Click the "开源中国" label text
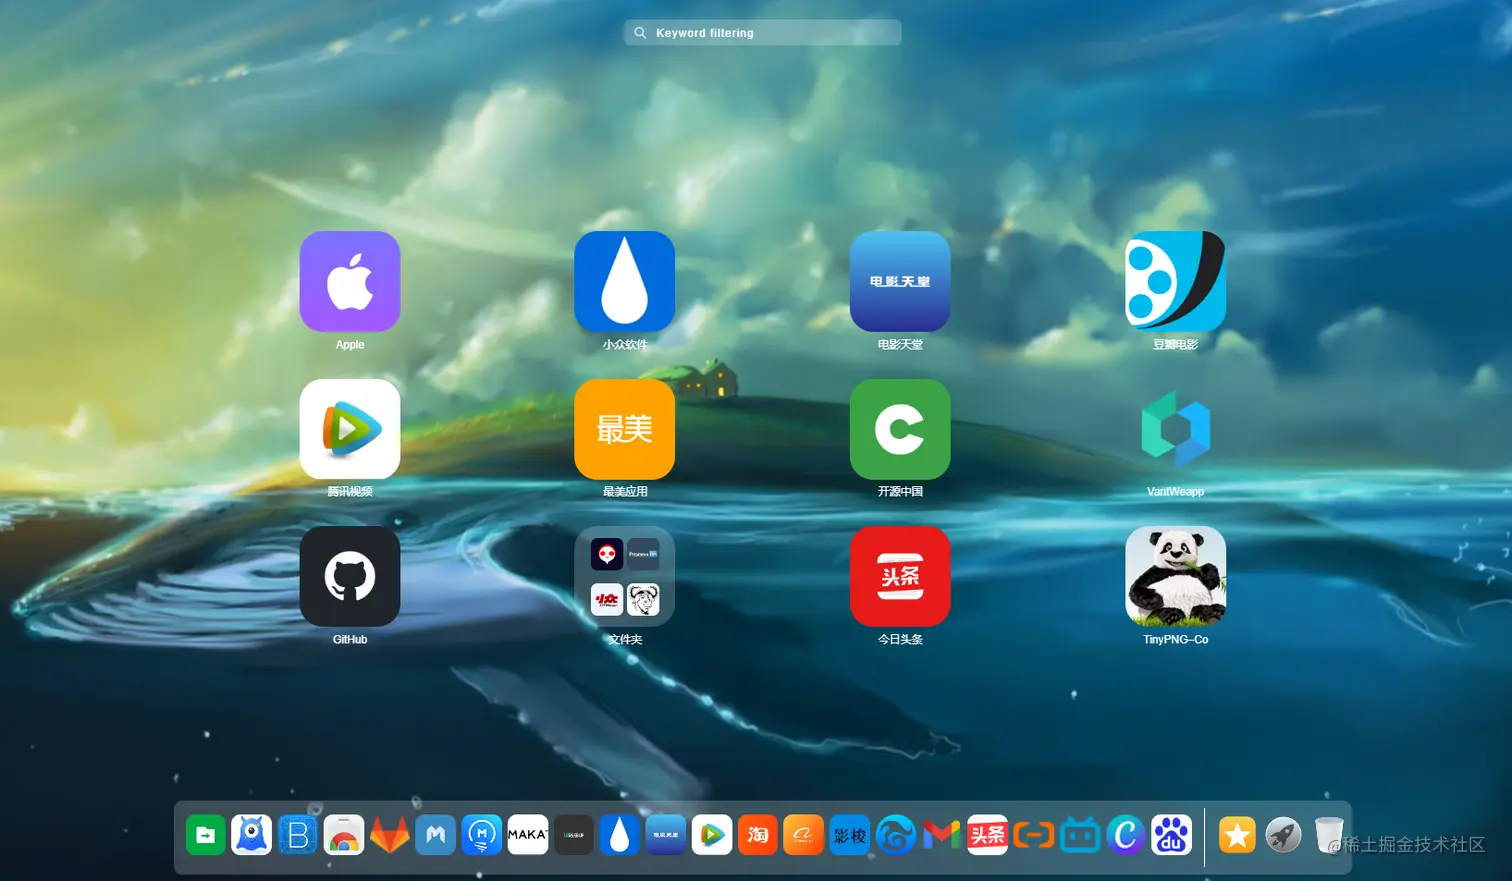This screenshot has width=1512, height=881. [x=900, y=491]
